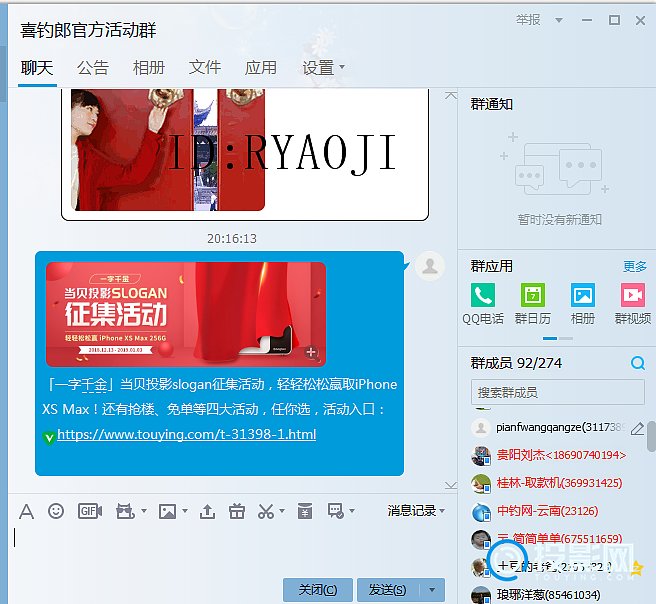Switch to the 文件 tab
The image size is (656, 604).
pos(205,68)
